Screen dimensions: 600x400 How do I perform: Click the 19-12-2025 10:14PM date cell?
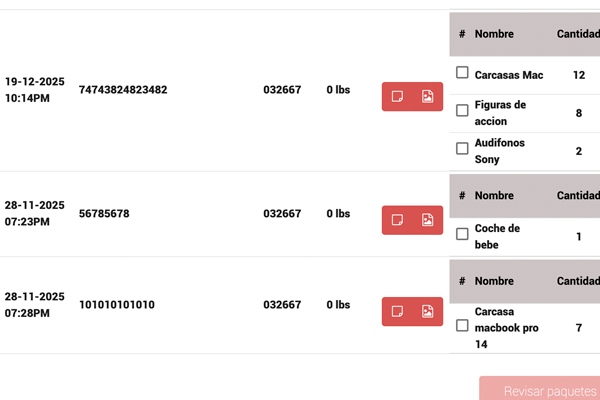pos(34,90)
